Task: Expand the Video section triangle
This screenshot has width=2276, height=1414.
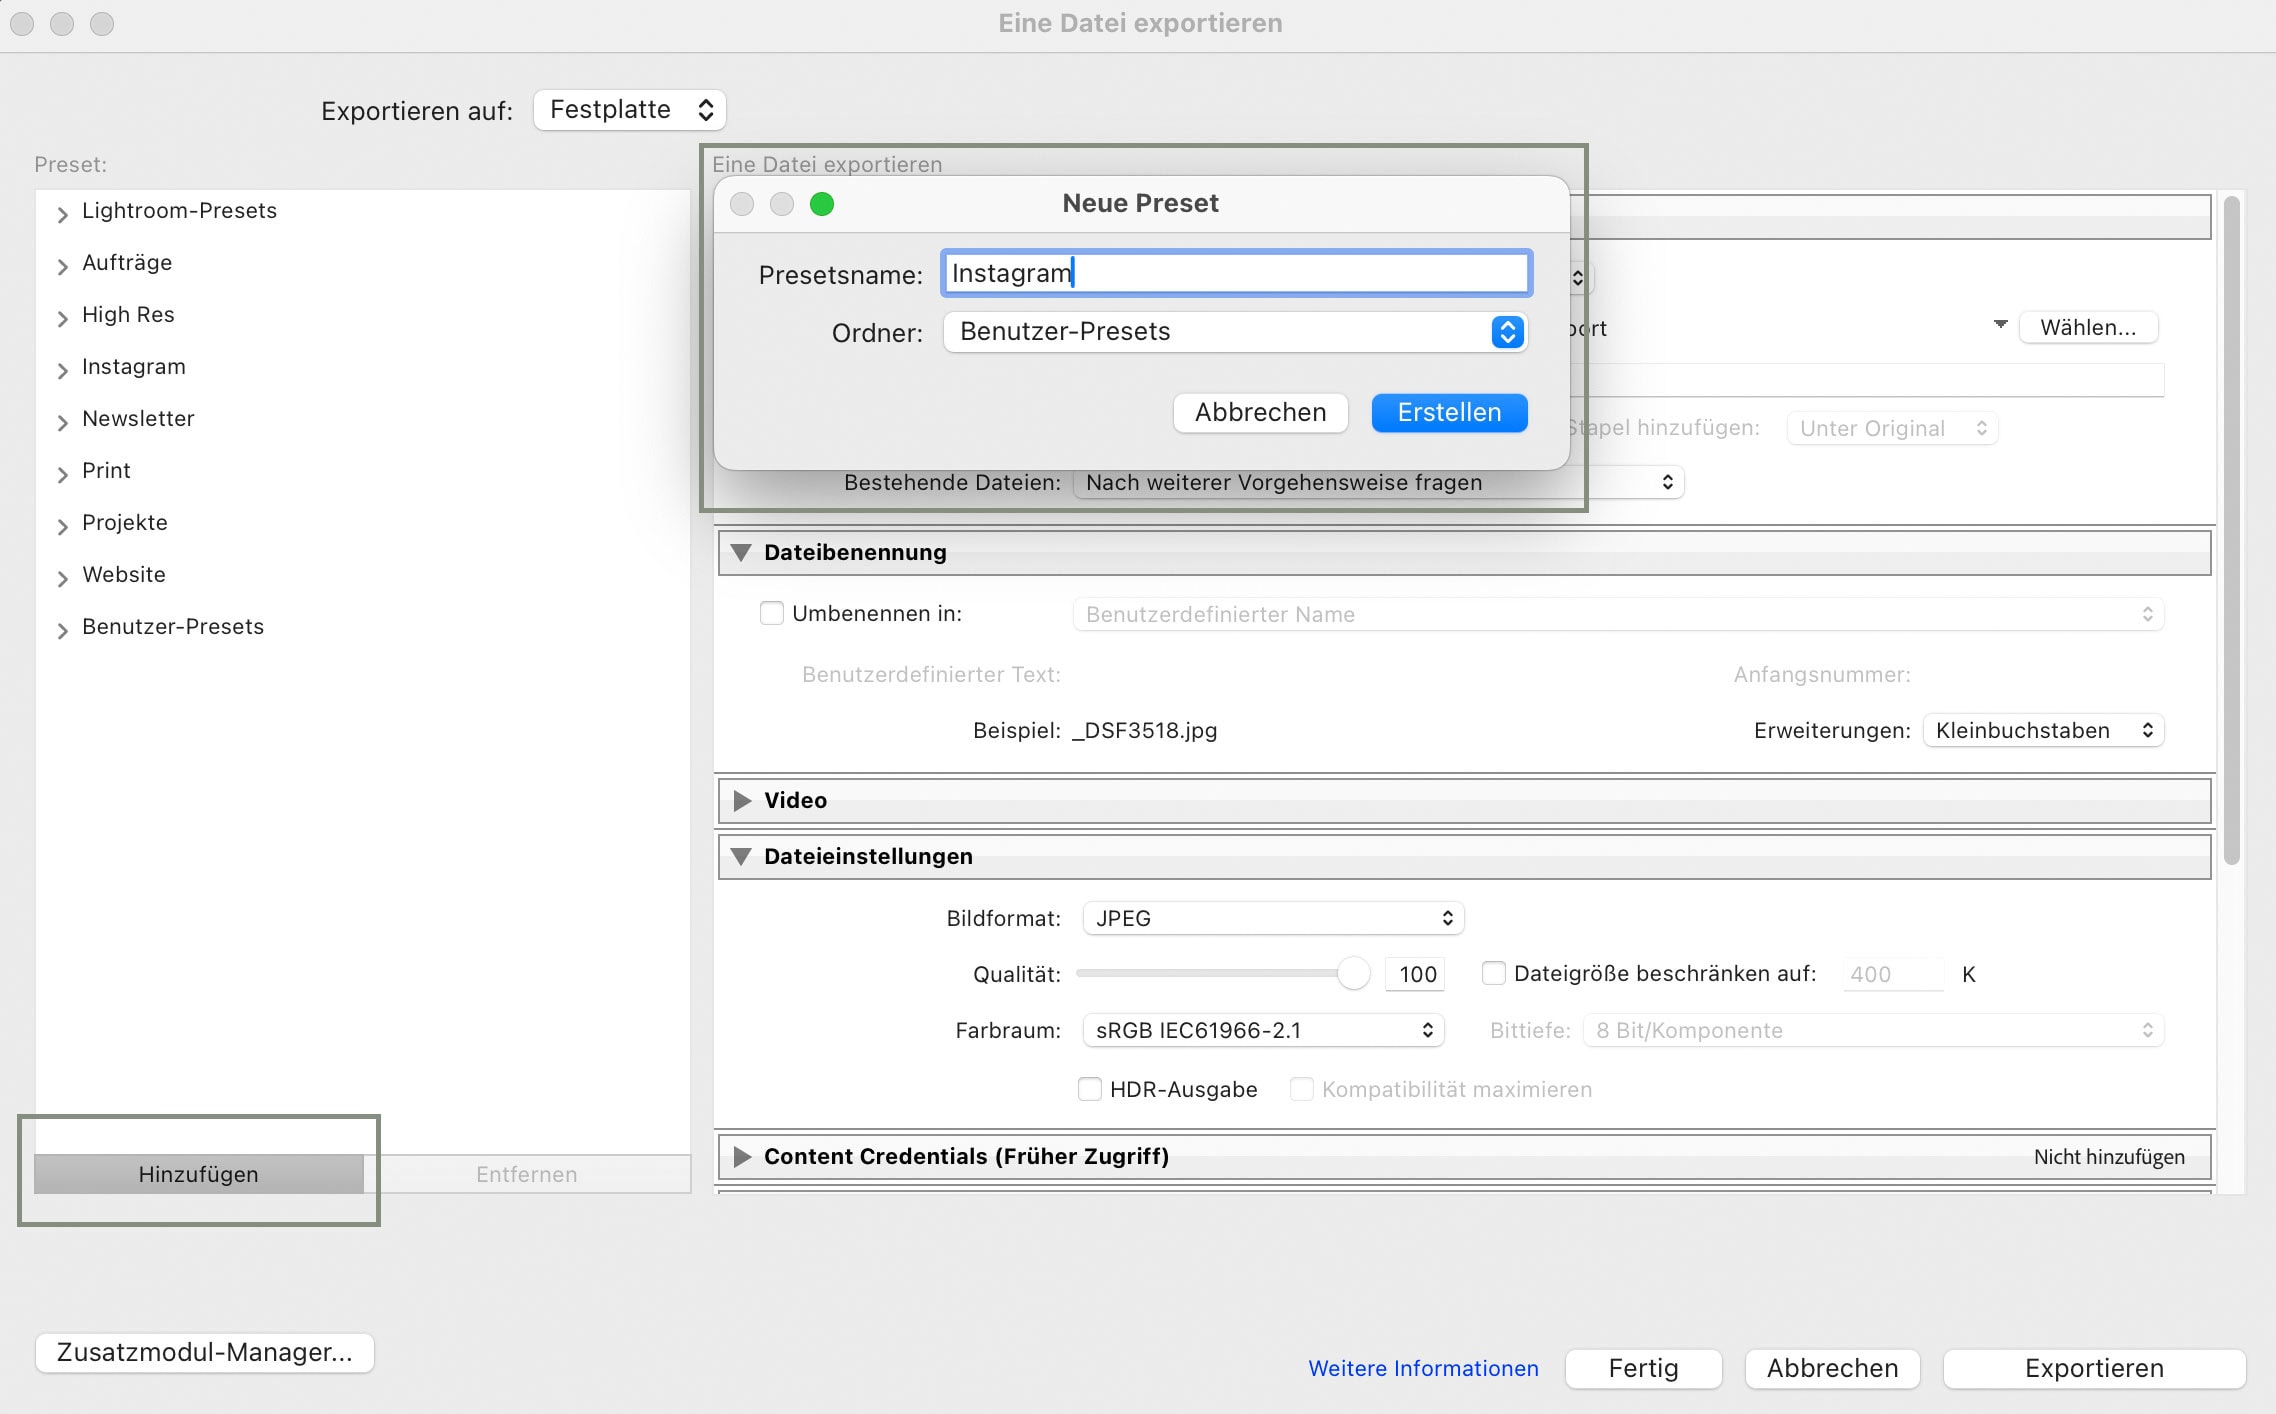Action: tap(741, 800)
